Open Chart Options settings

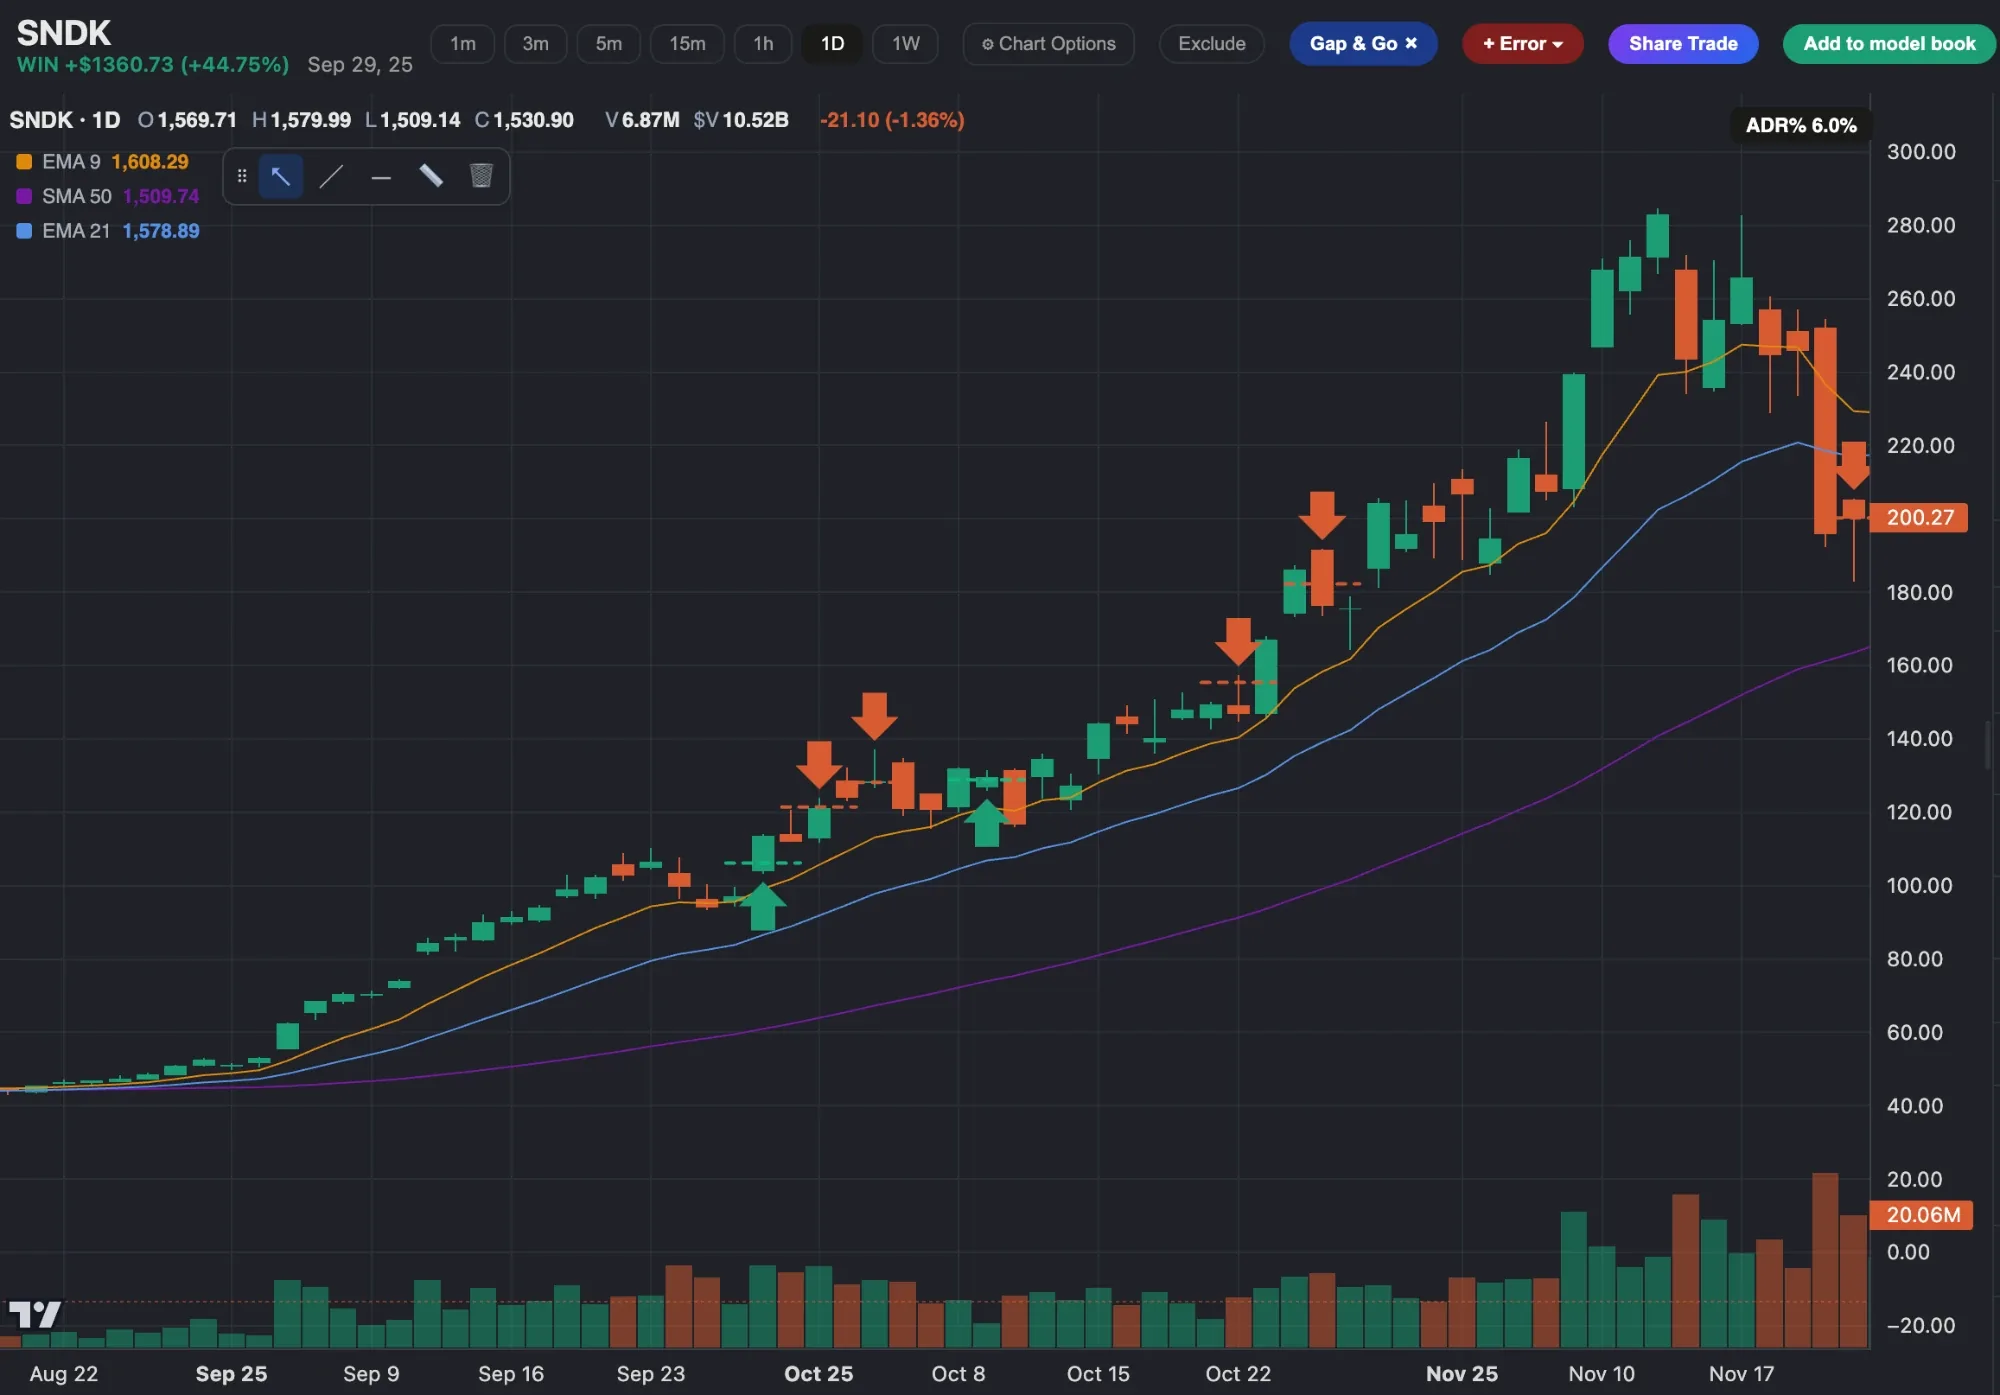(1048, 44)
